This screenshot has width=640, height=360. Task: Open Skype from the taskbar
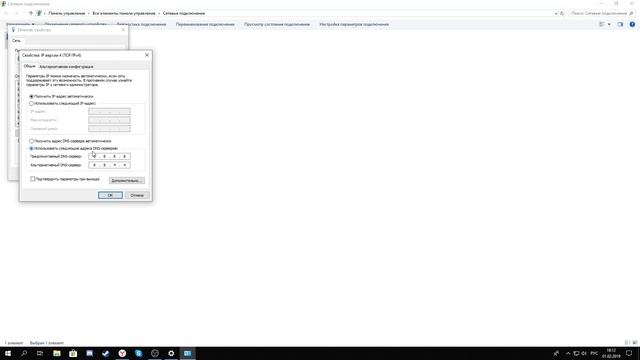click(x=138, y=353)
